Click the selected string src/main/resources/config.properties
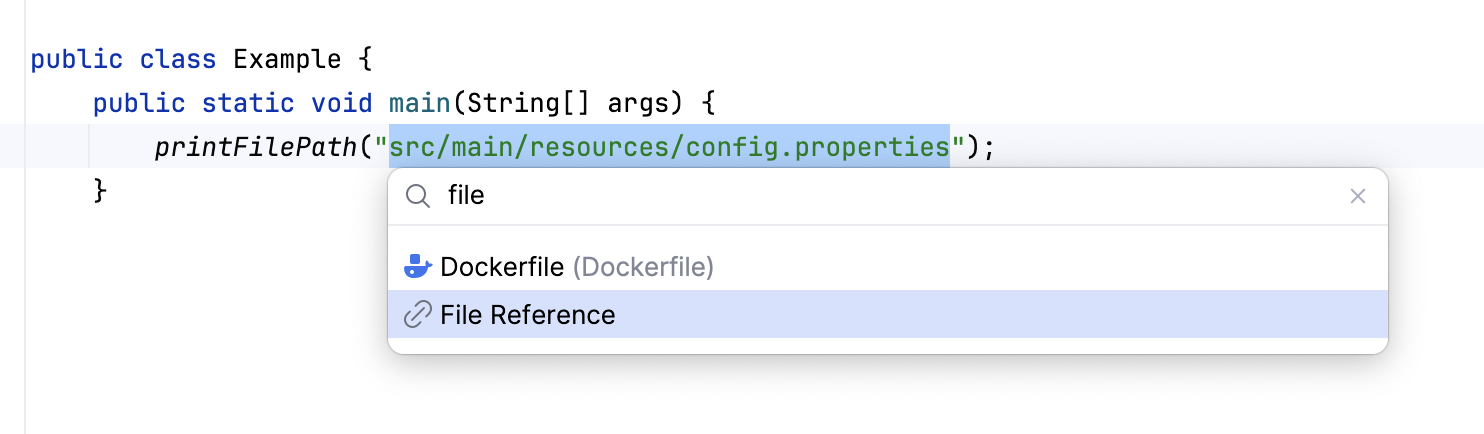Image resolution: width=1484 pixels, height=434 pixels. pos(669,147)
